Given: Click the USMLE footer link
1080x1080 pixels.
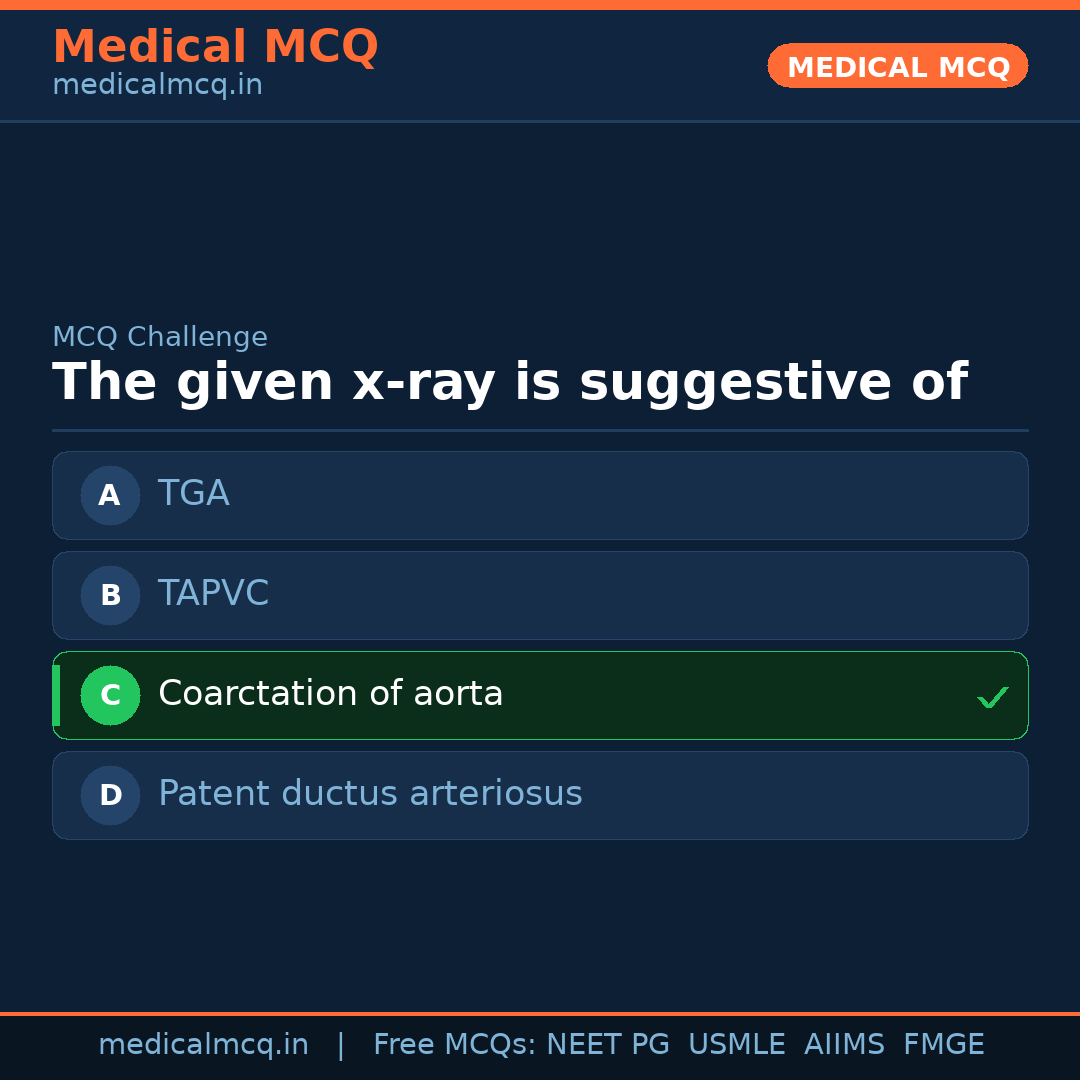Looking at the screenshot, I should click(737, 1044).
